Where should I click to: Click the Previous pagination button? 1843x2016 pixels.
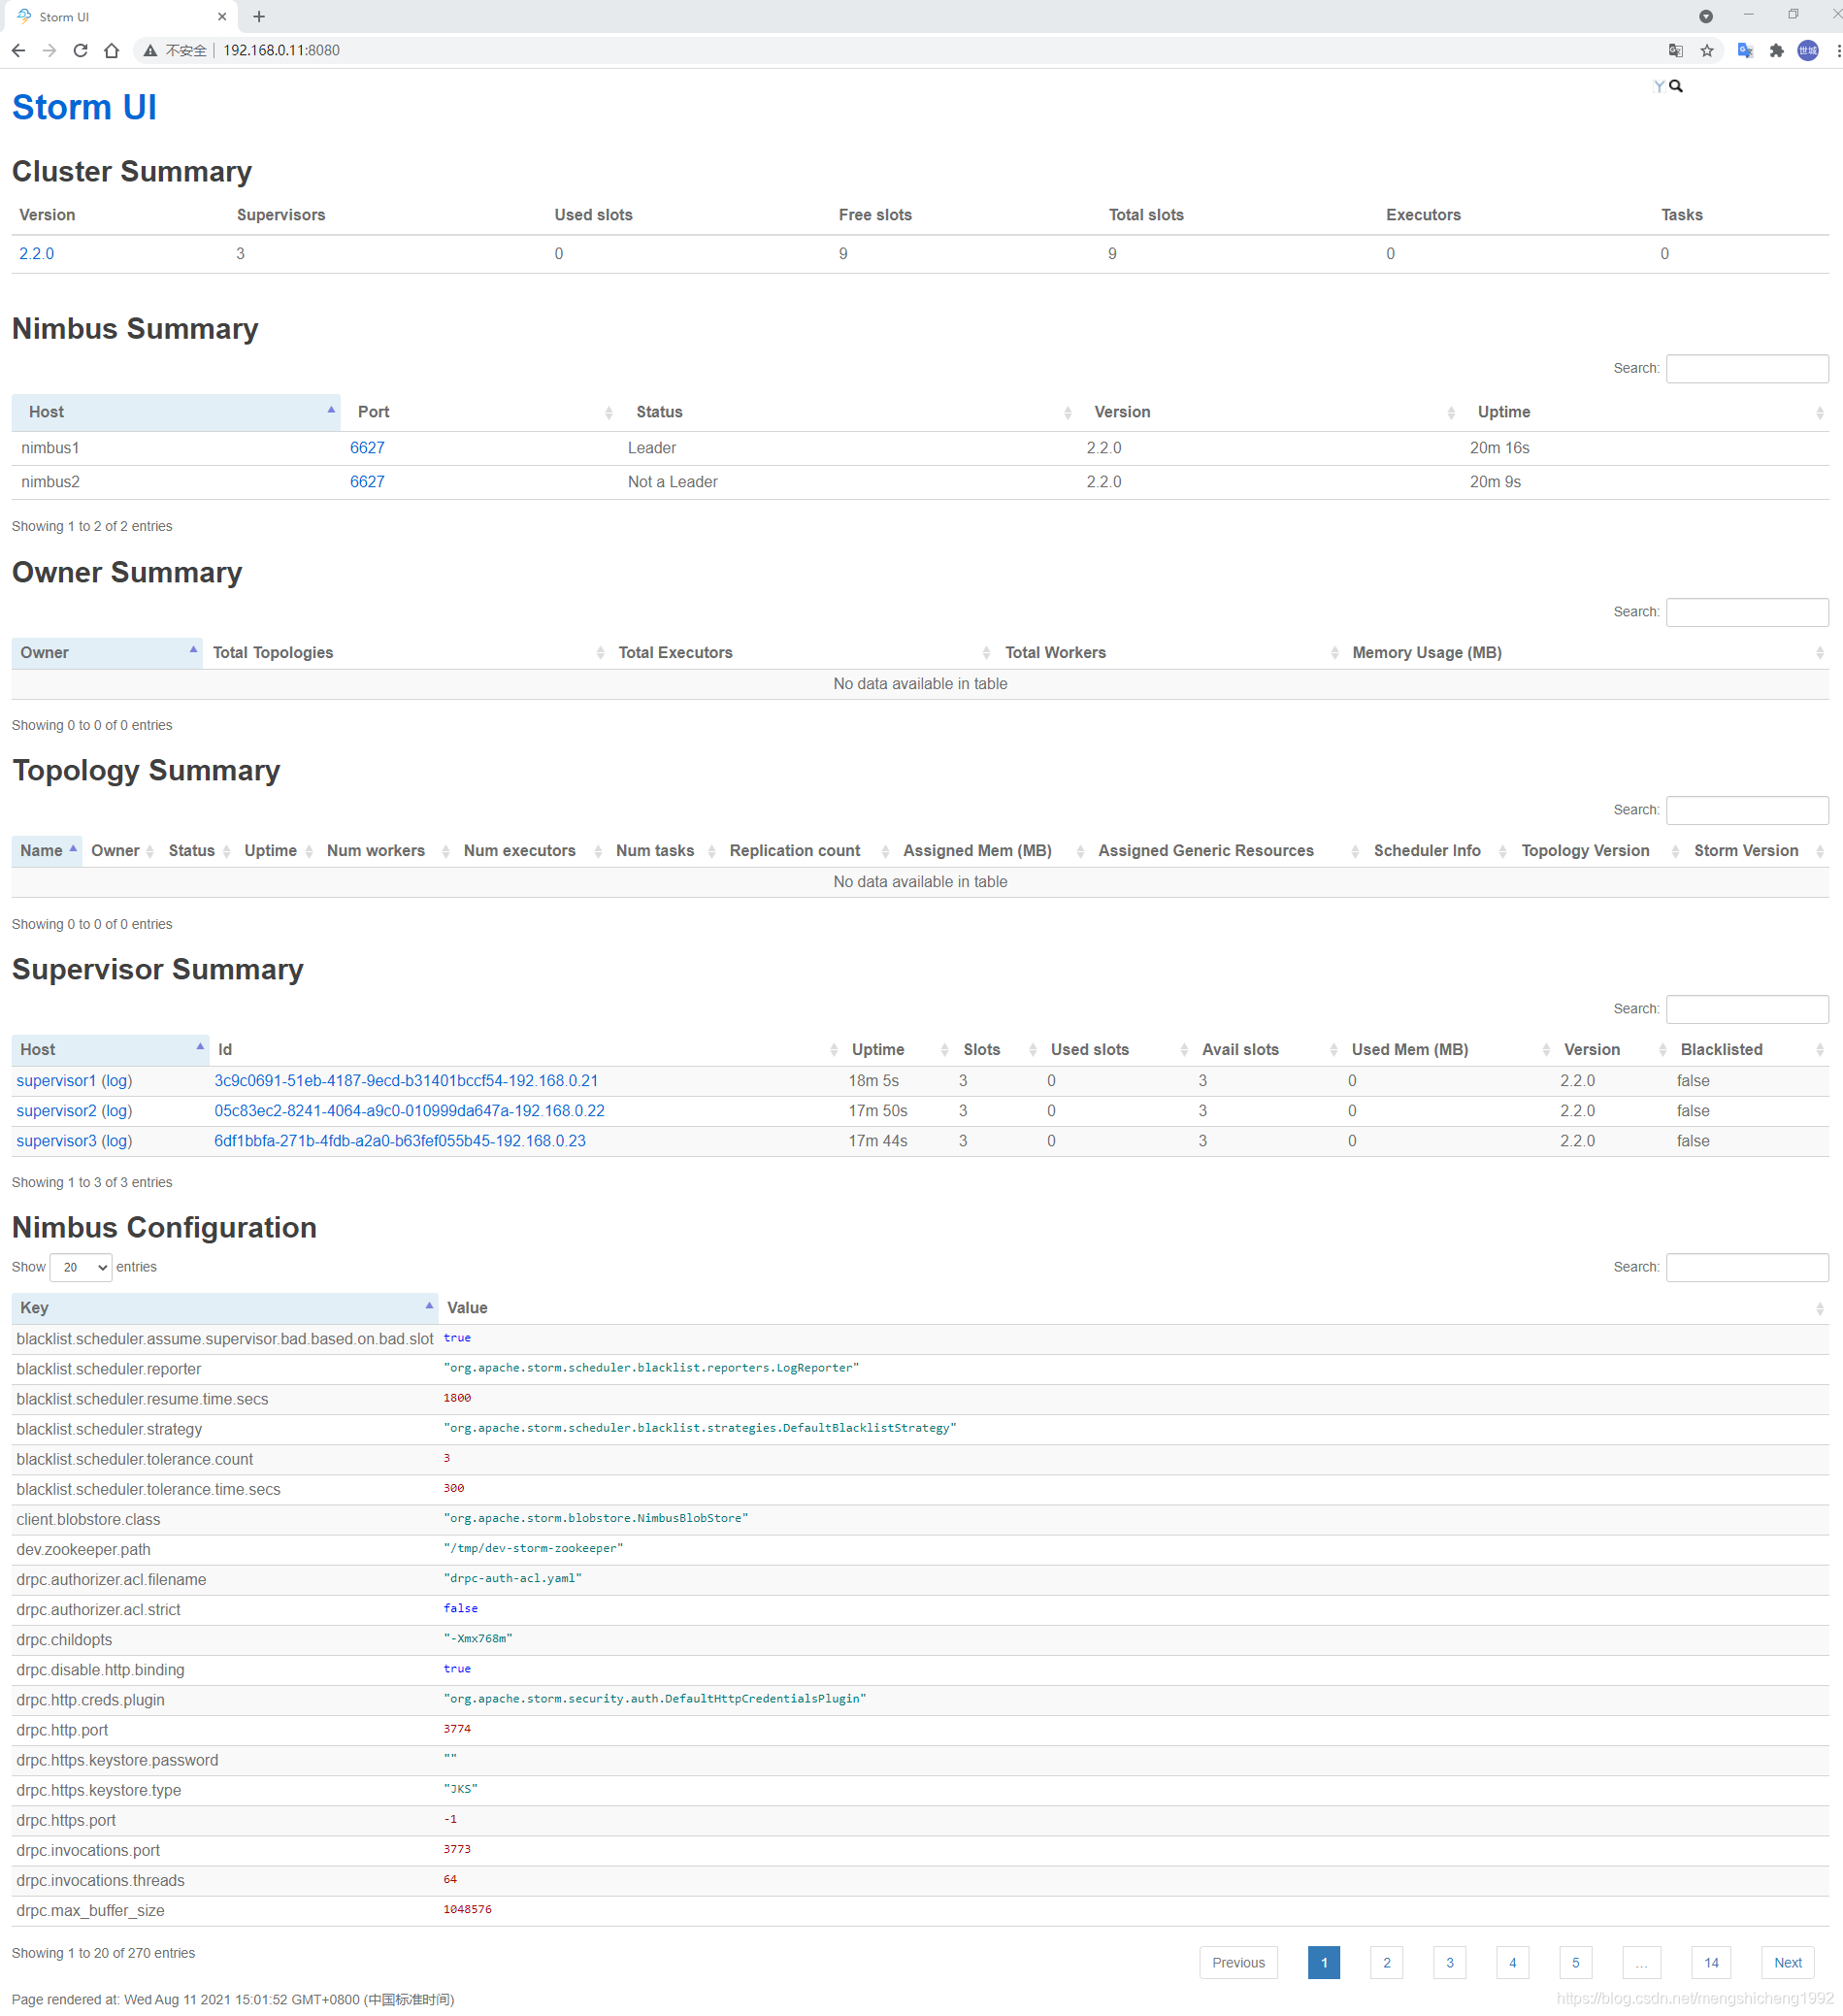tap(1238, 1962)
